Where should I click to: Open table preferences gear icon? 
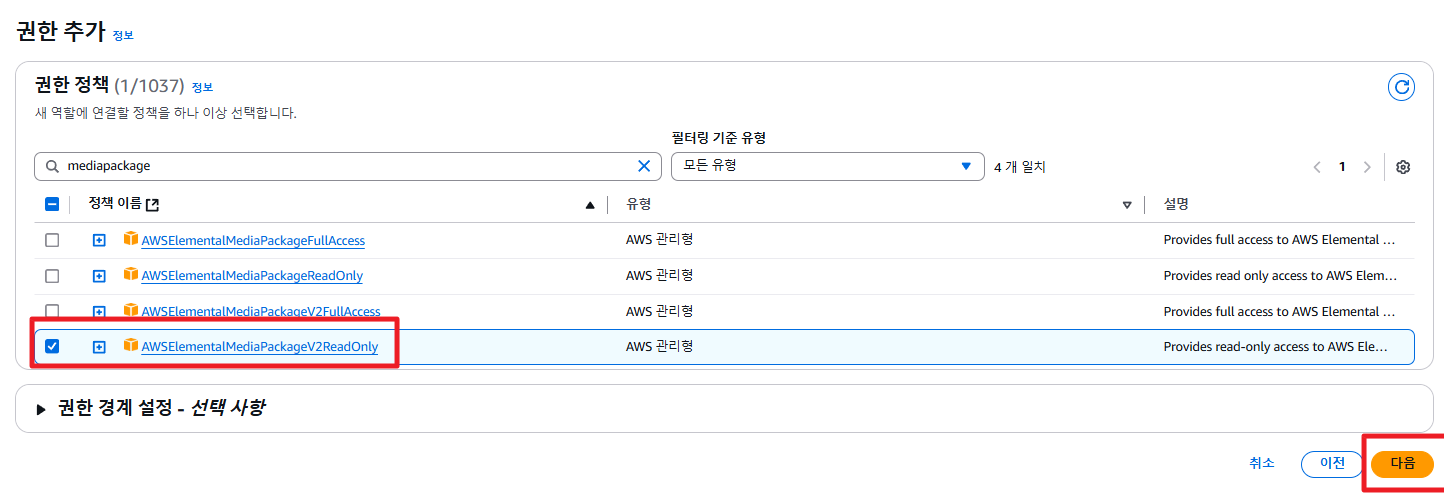tap(1403, 167)
